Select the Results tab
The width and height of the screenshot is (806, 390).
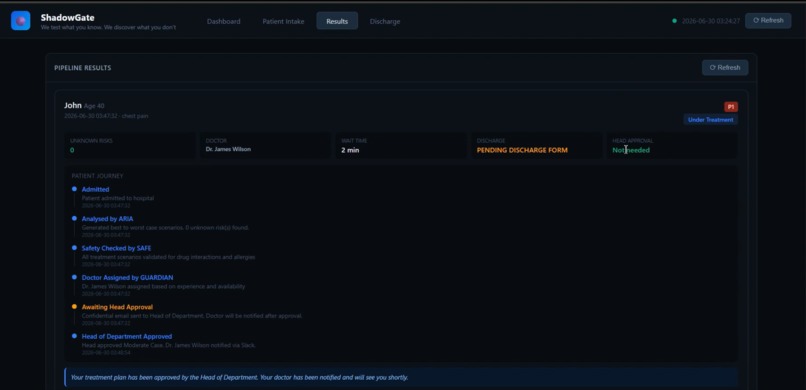pyautogui.click(x=337, y=21)
